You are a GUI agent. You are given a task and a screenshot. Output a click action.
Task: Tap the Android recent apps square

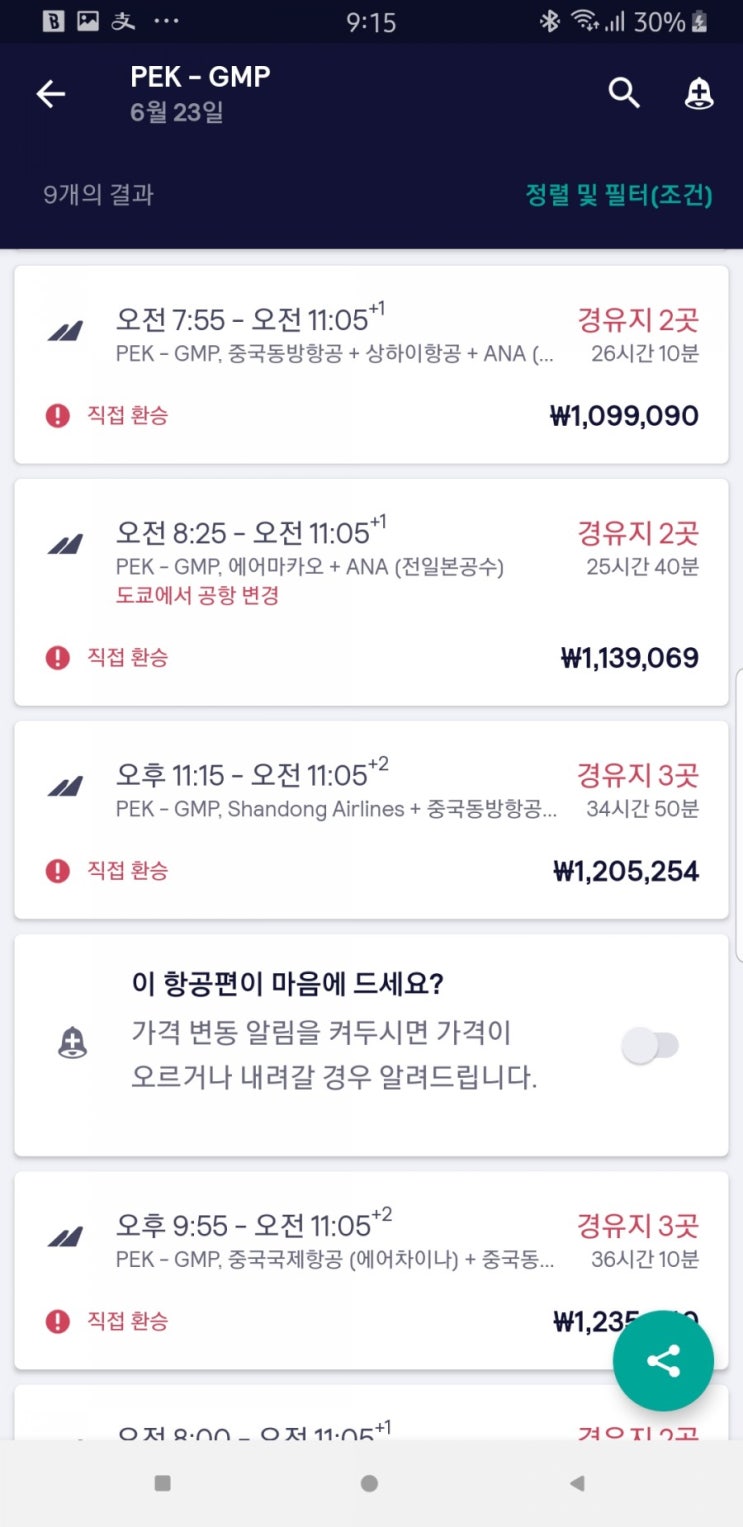coord(162,1483)
